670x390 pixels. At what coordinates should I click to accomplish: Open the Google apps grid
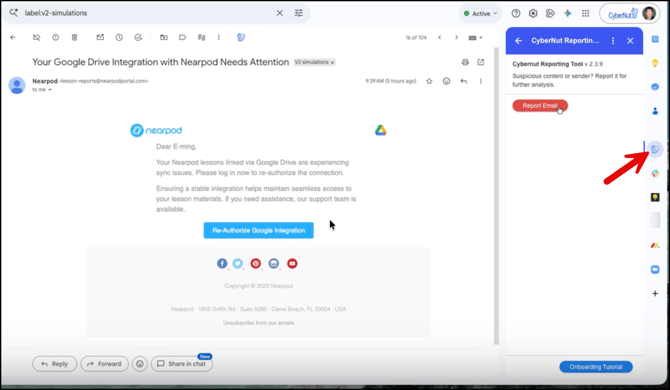click(x=585, y=13)
